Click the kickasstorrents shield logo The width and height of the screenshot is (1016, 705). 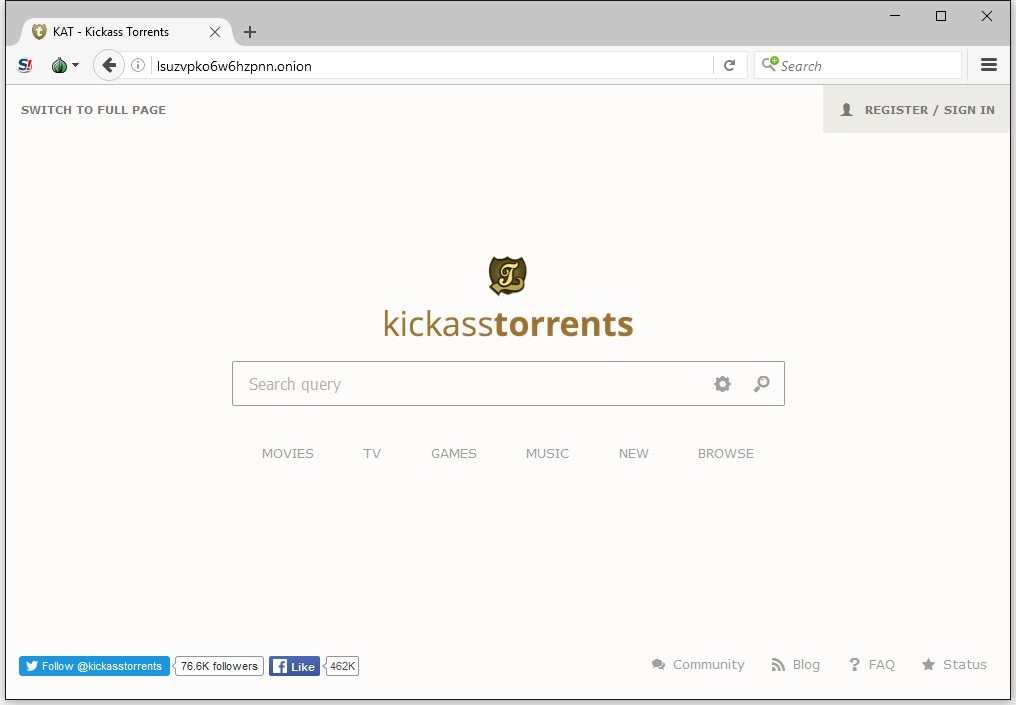pyautogui.click(x=508, y=275)
